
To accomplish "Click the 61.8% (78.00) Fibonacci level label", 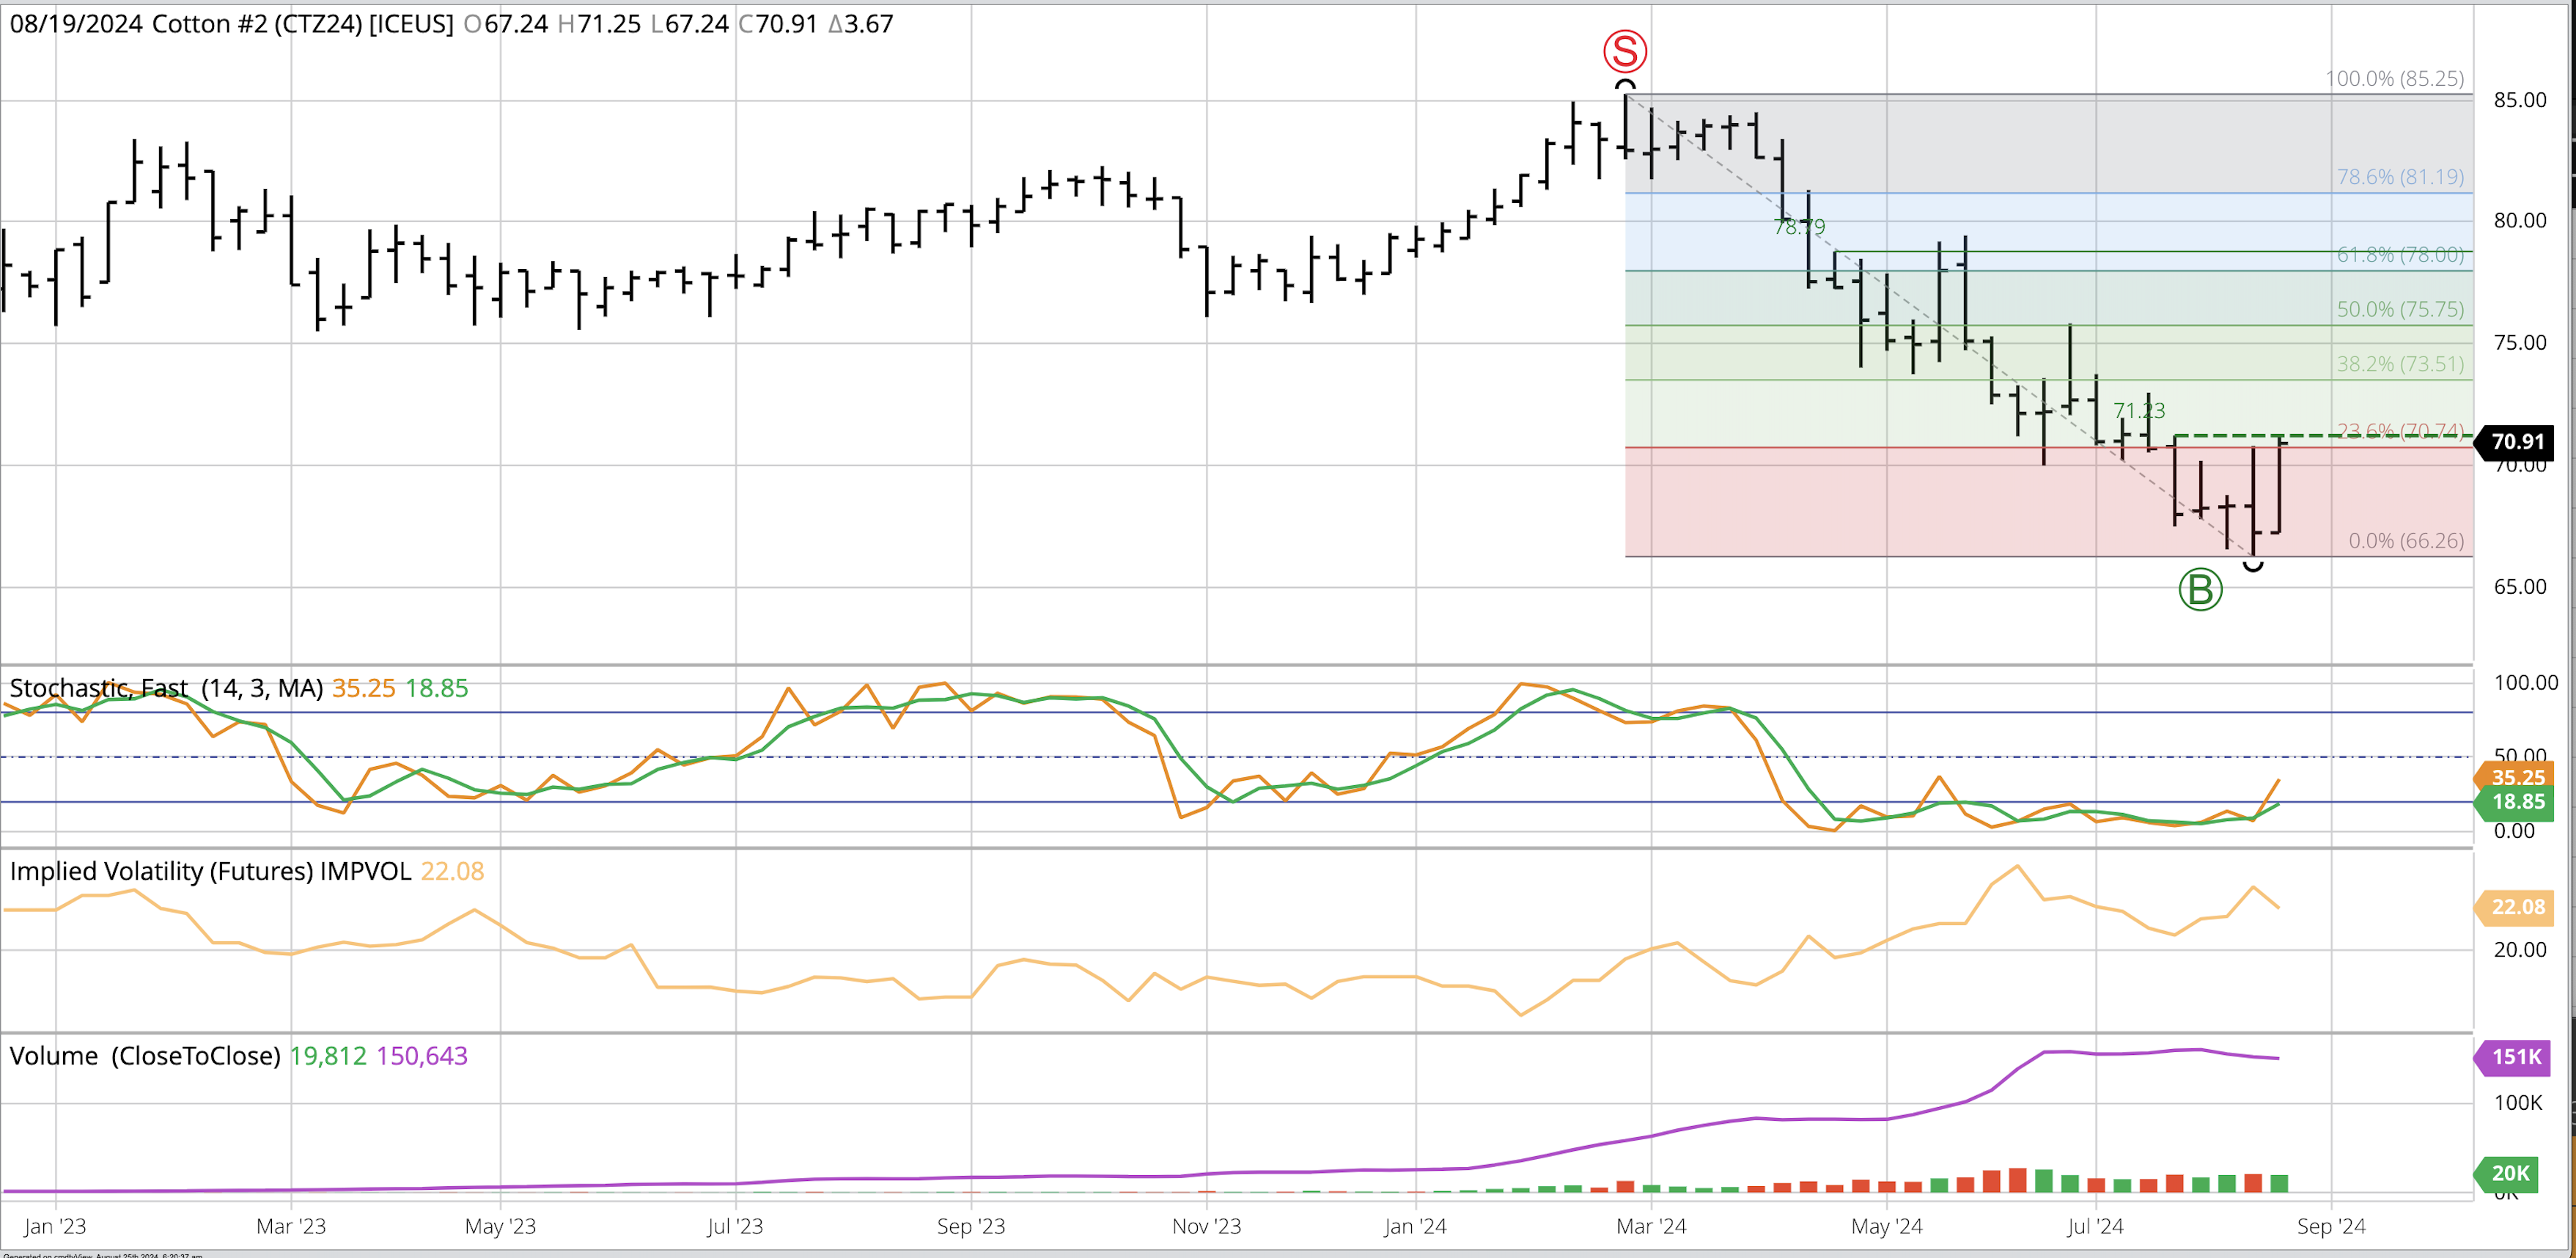I will 2400,255.
